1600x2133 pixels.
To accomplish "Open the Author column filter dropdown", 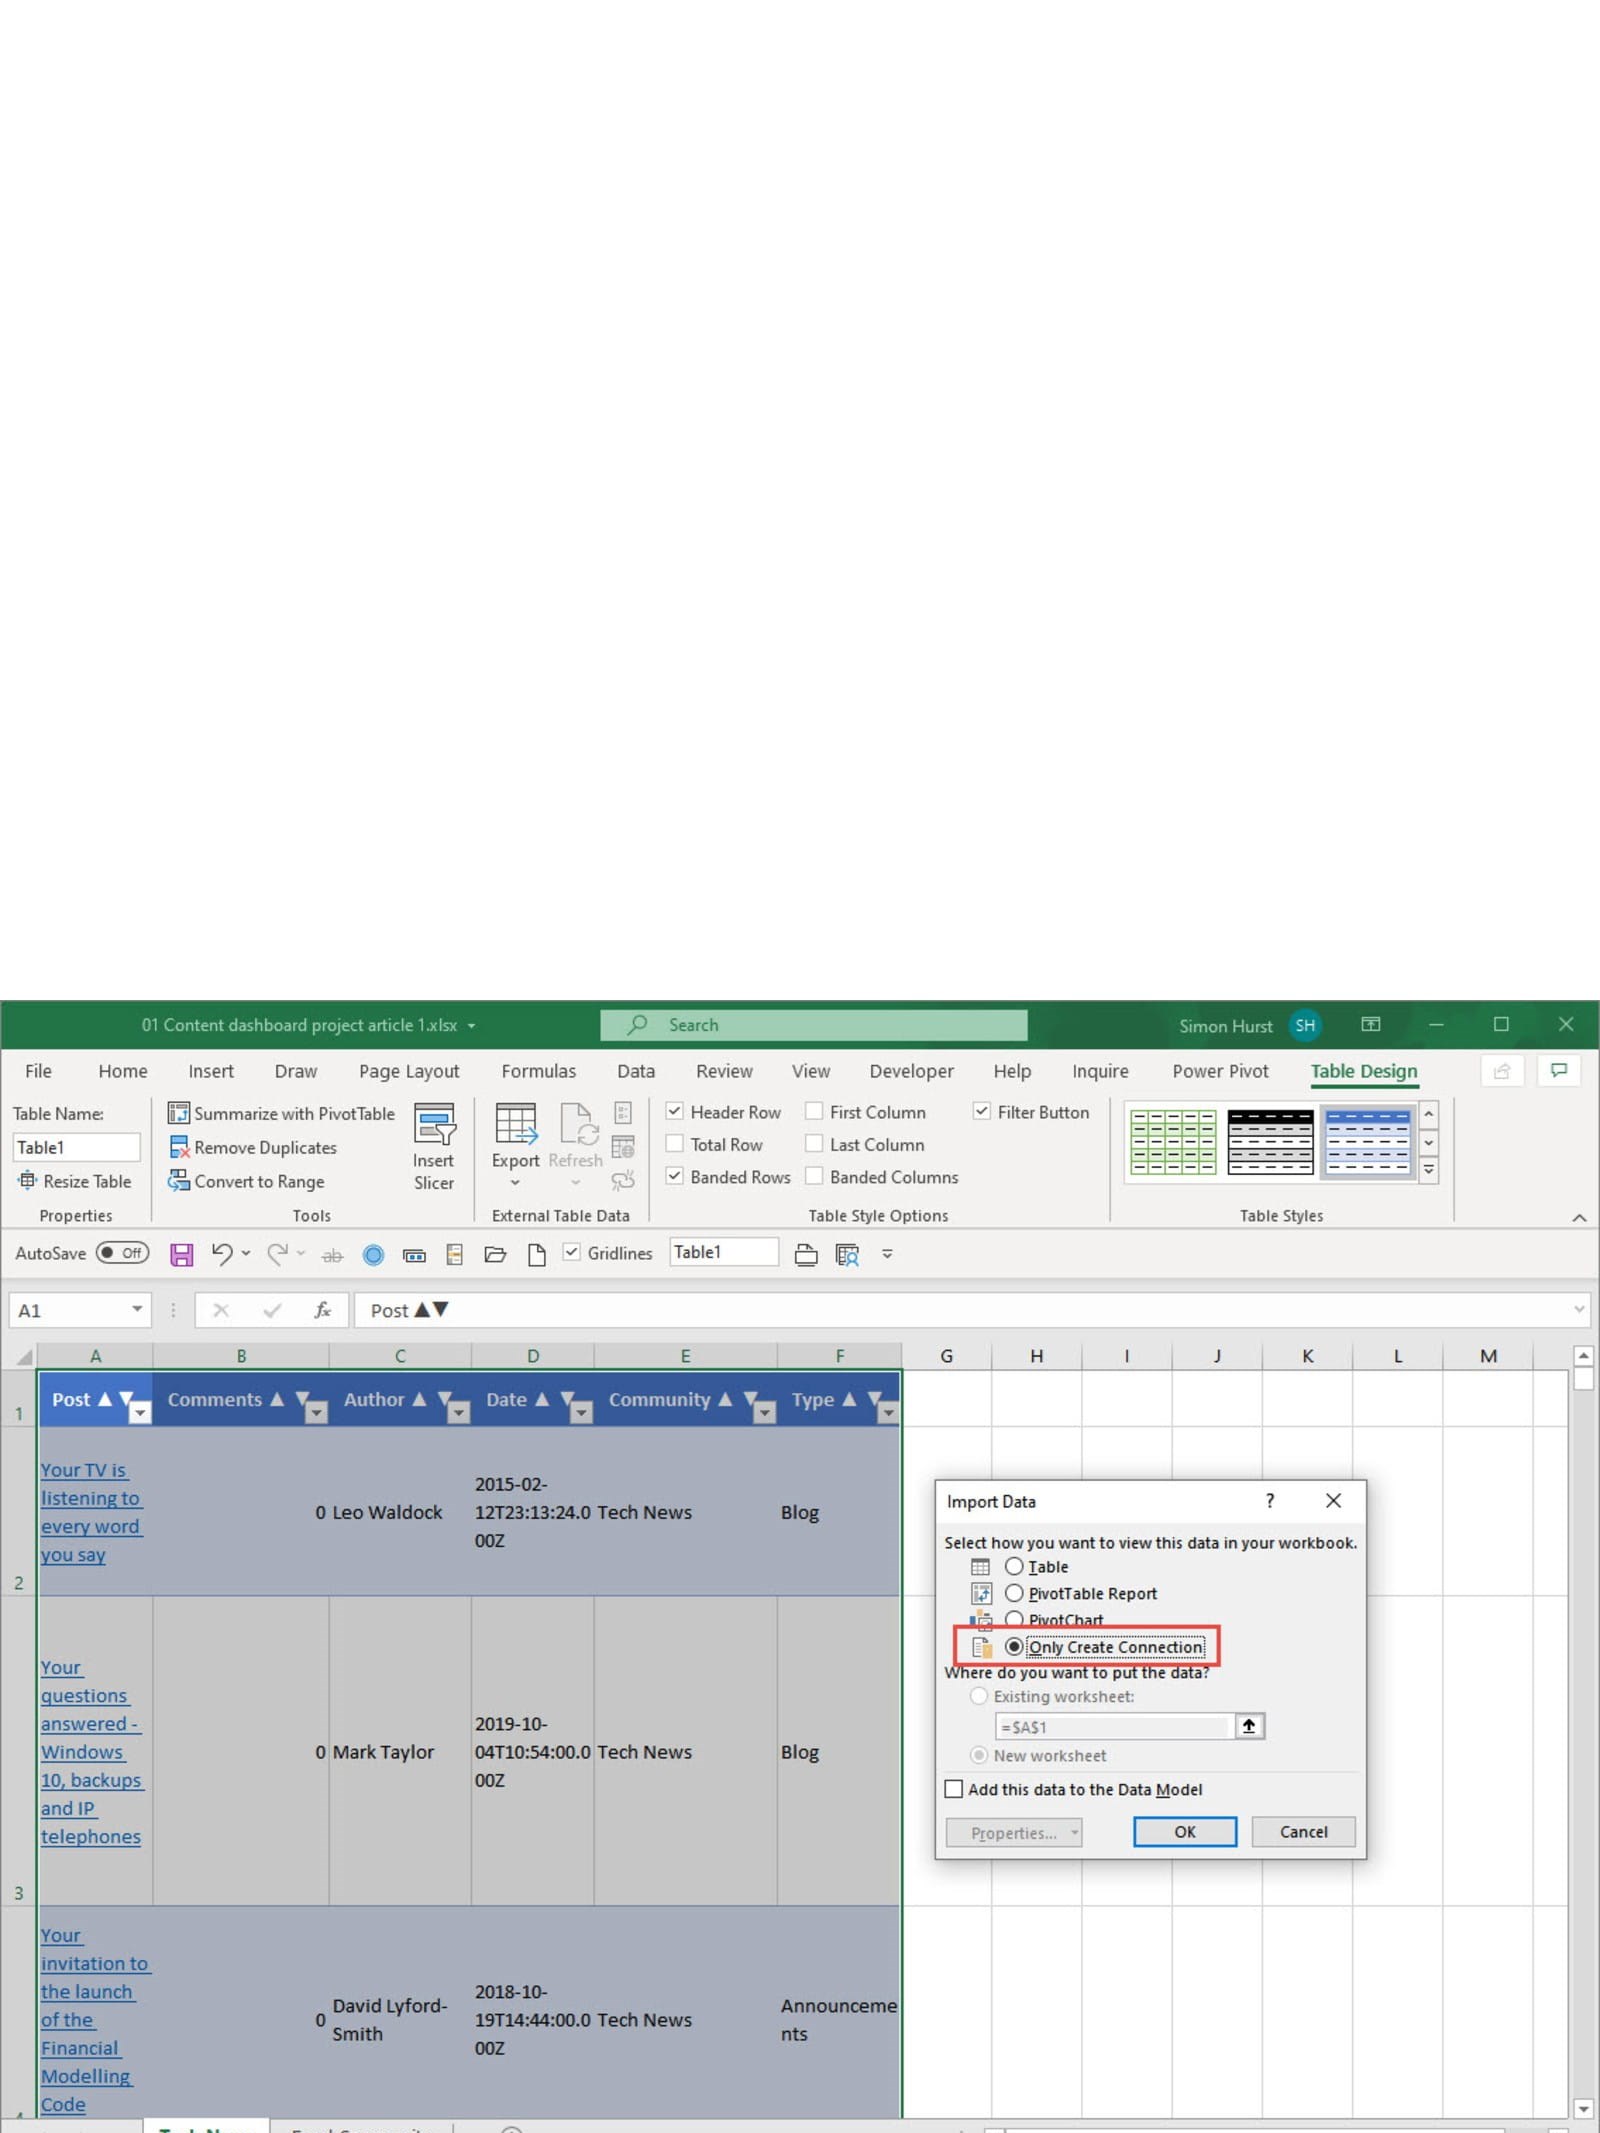I will pos(458,1412).
